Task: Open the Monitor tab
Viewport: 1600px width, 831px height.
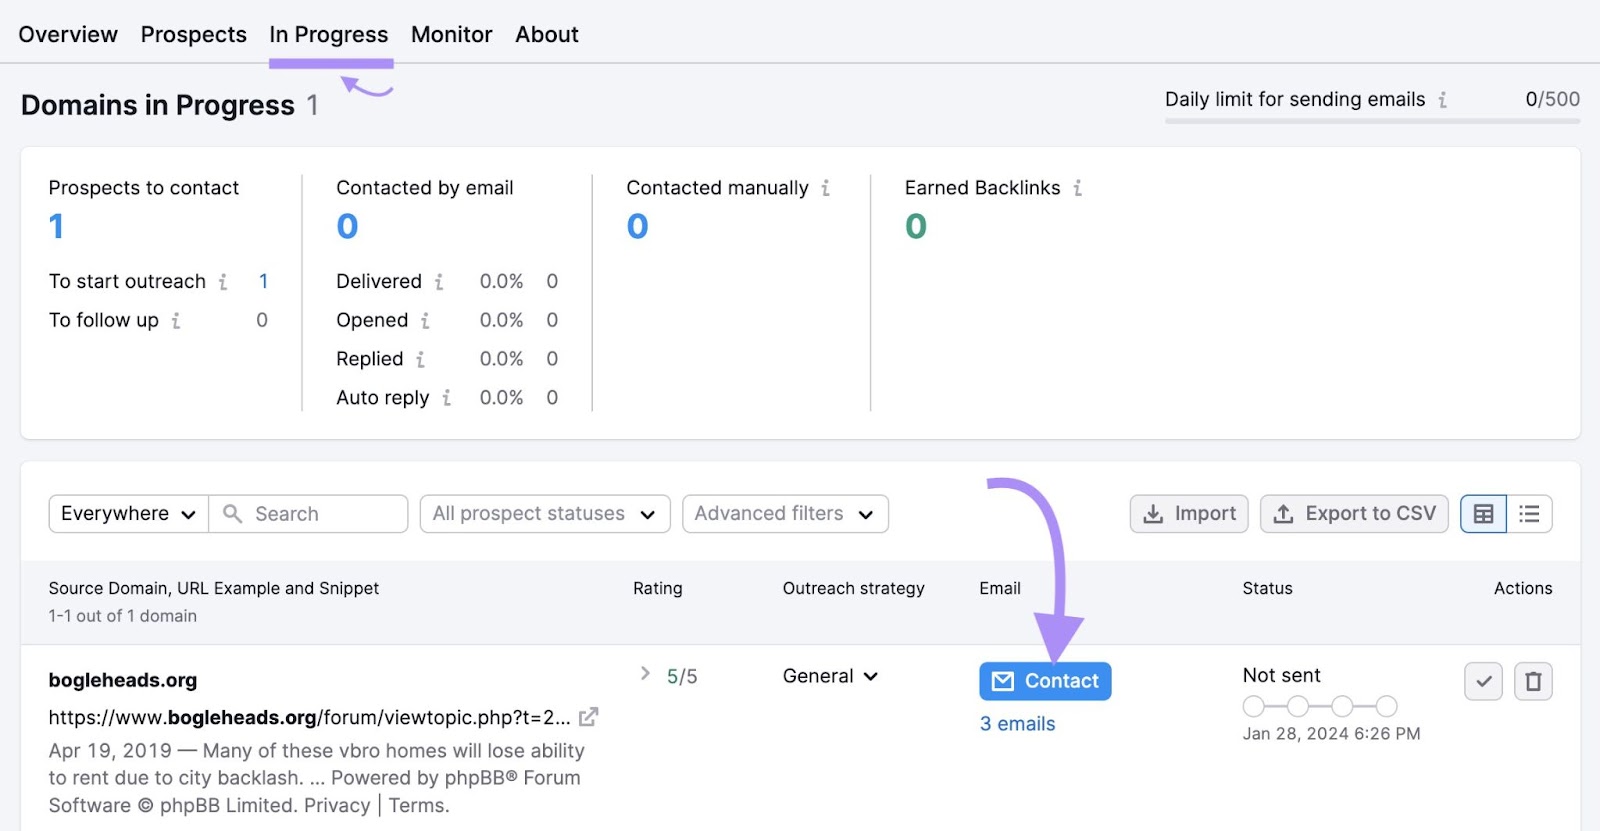Action: [x=451, y=35]
